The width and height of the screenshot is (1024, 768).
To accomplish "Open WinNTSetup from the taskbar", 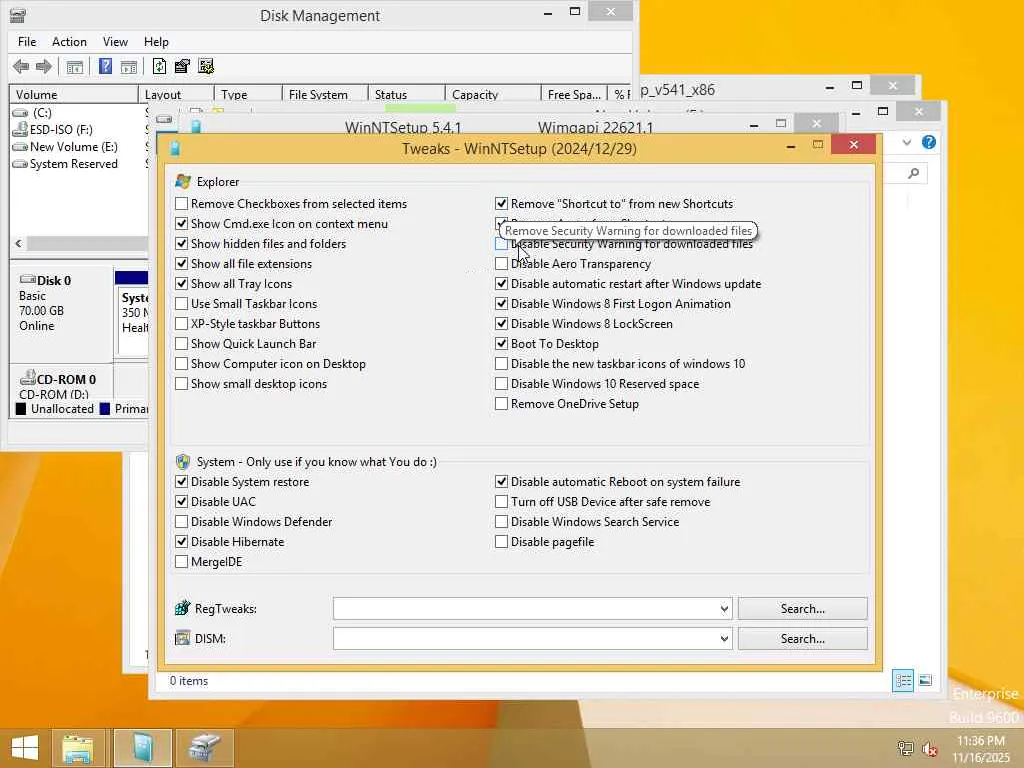I will click(142, 748).
